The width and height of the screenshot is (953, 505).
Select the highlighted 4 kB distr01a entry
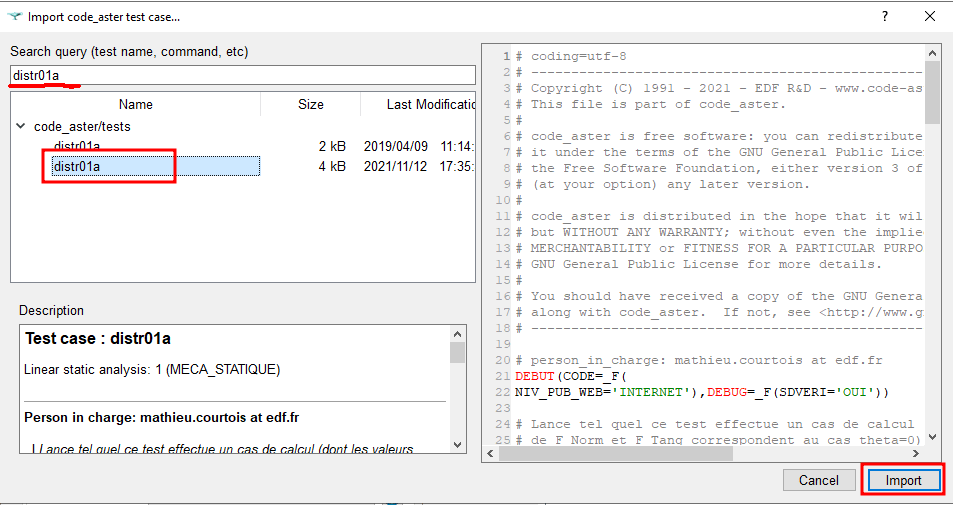coord(77,166)
